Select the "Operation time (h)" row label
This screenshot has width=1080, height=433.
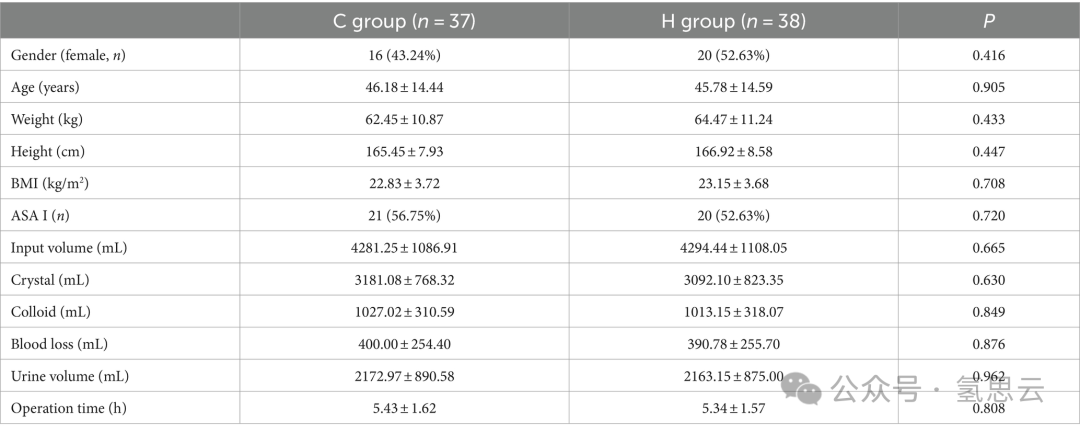point(68,408)
